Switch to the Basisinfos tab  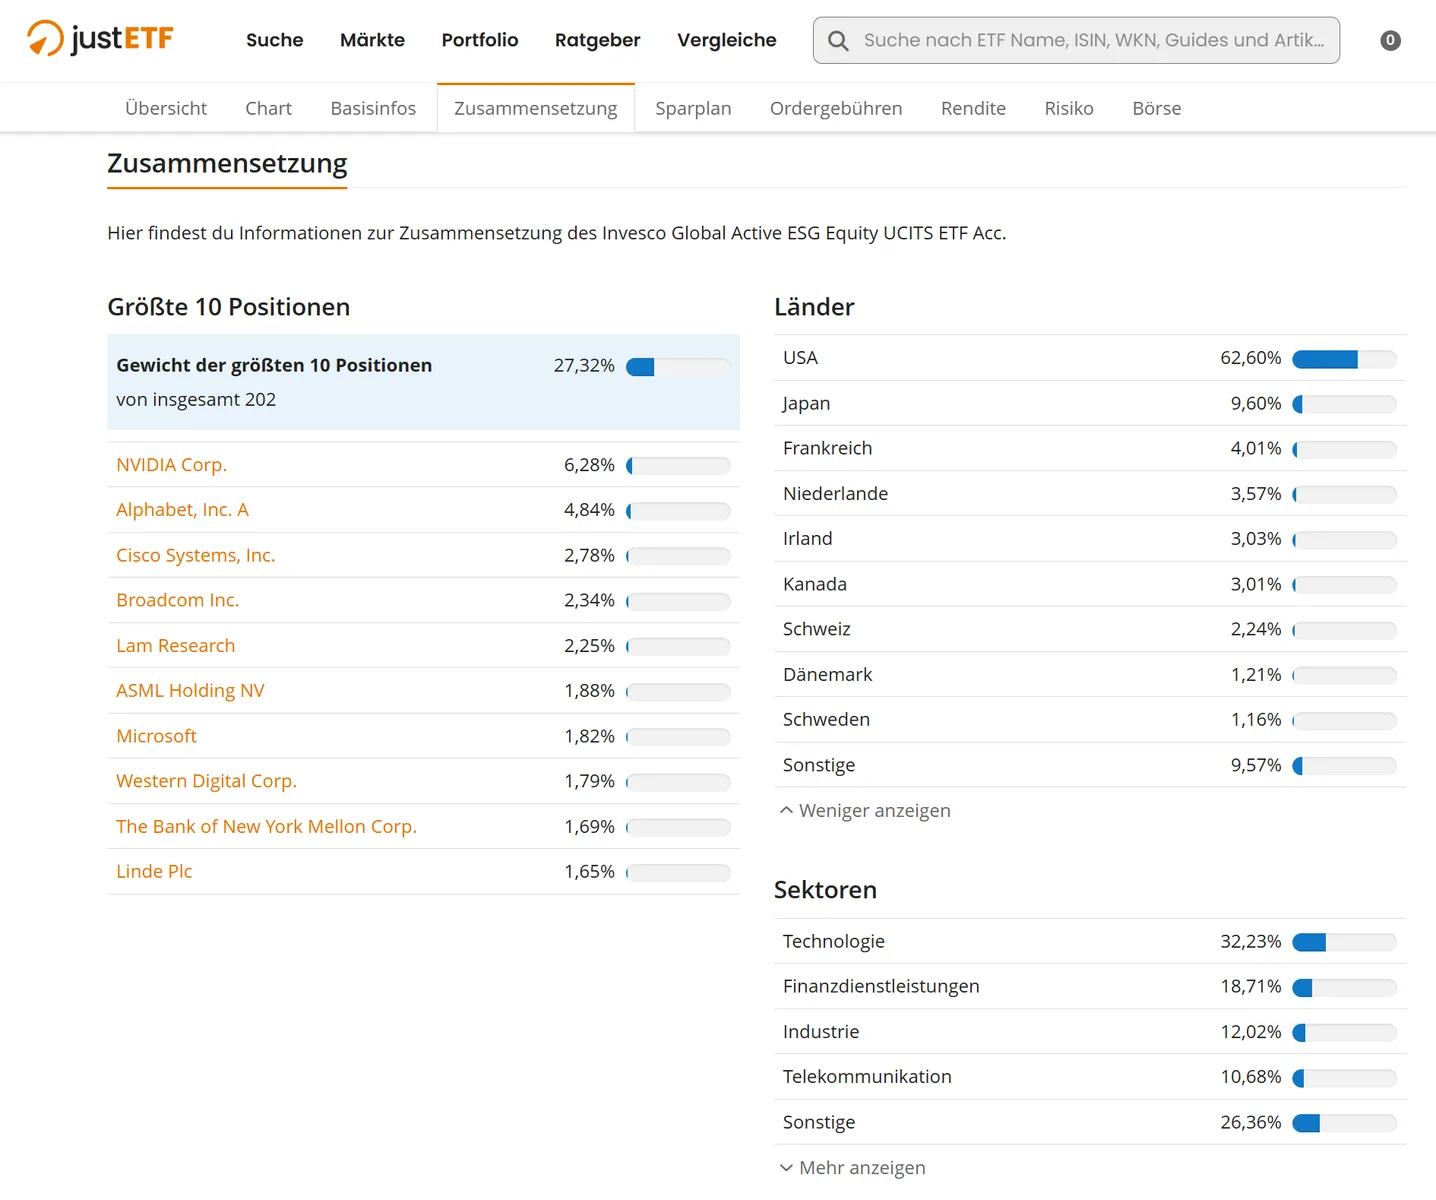pyautogui.click(x=373, y=108)
